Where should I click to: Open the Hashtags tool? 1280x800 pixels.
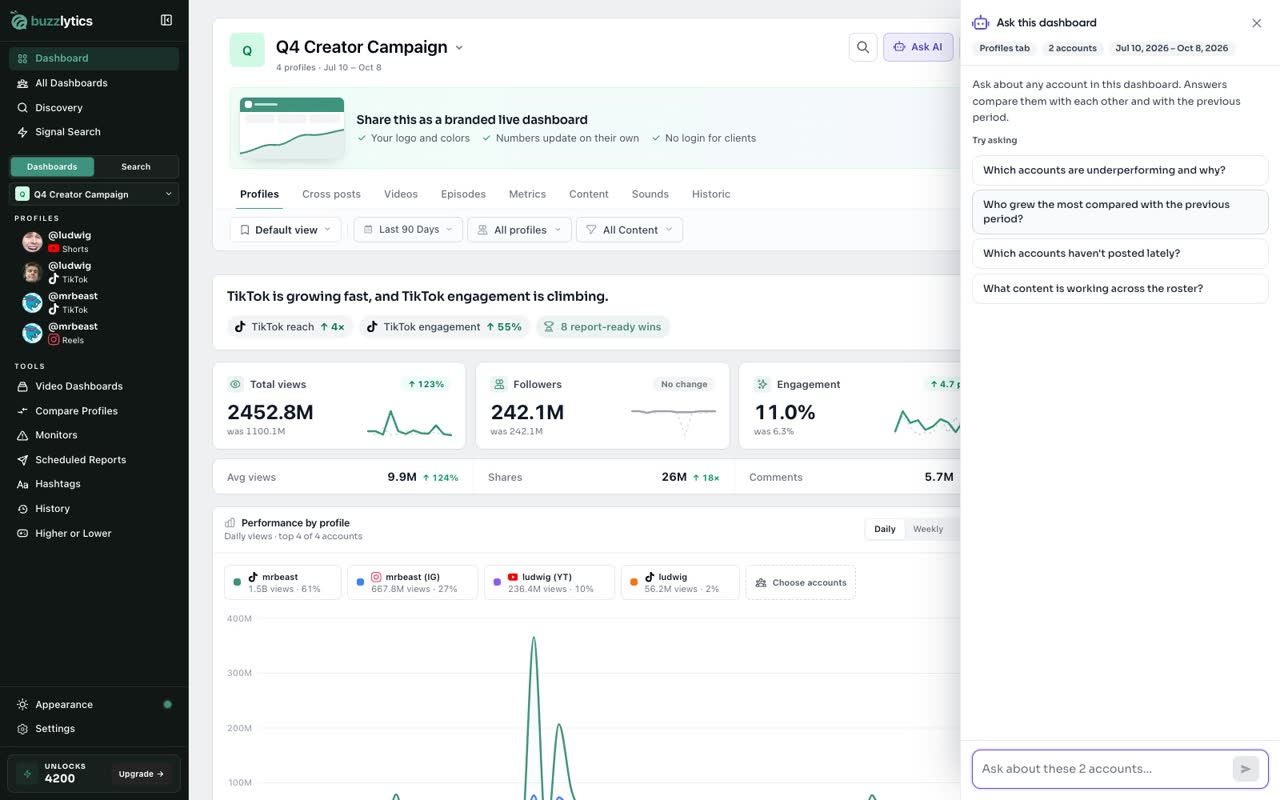coord(94,484)
